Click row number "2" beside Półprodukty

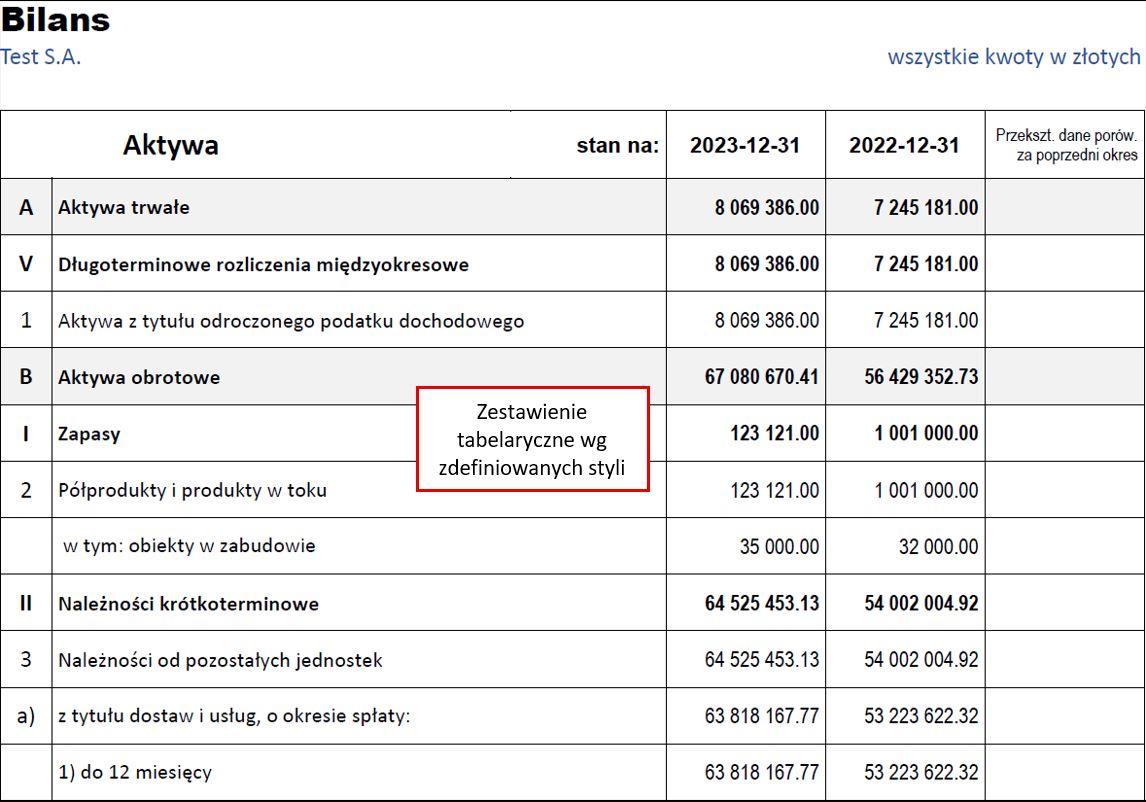pyautogui.click(x=26, y=490)
